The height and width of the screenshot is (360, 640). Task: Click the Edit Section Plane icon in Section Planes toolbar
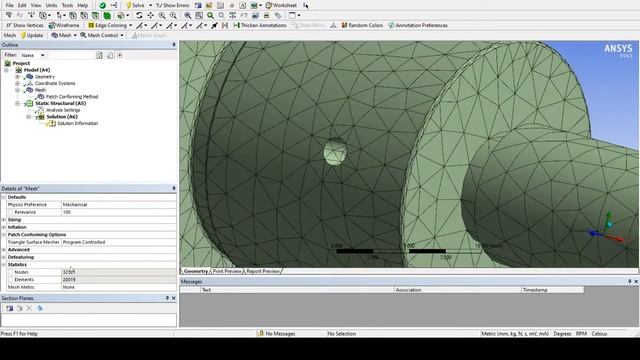point(20,309)
